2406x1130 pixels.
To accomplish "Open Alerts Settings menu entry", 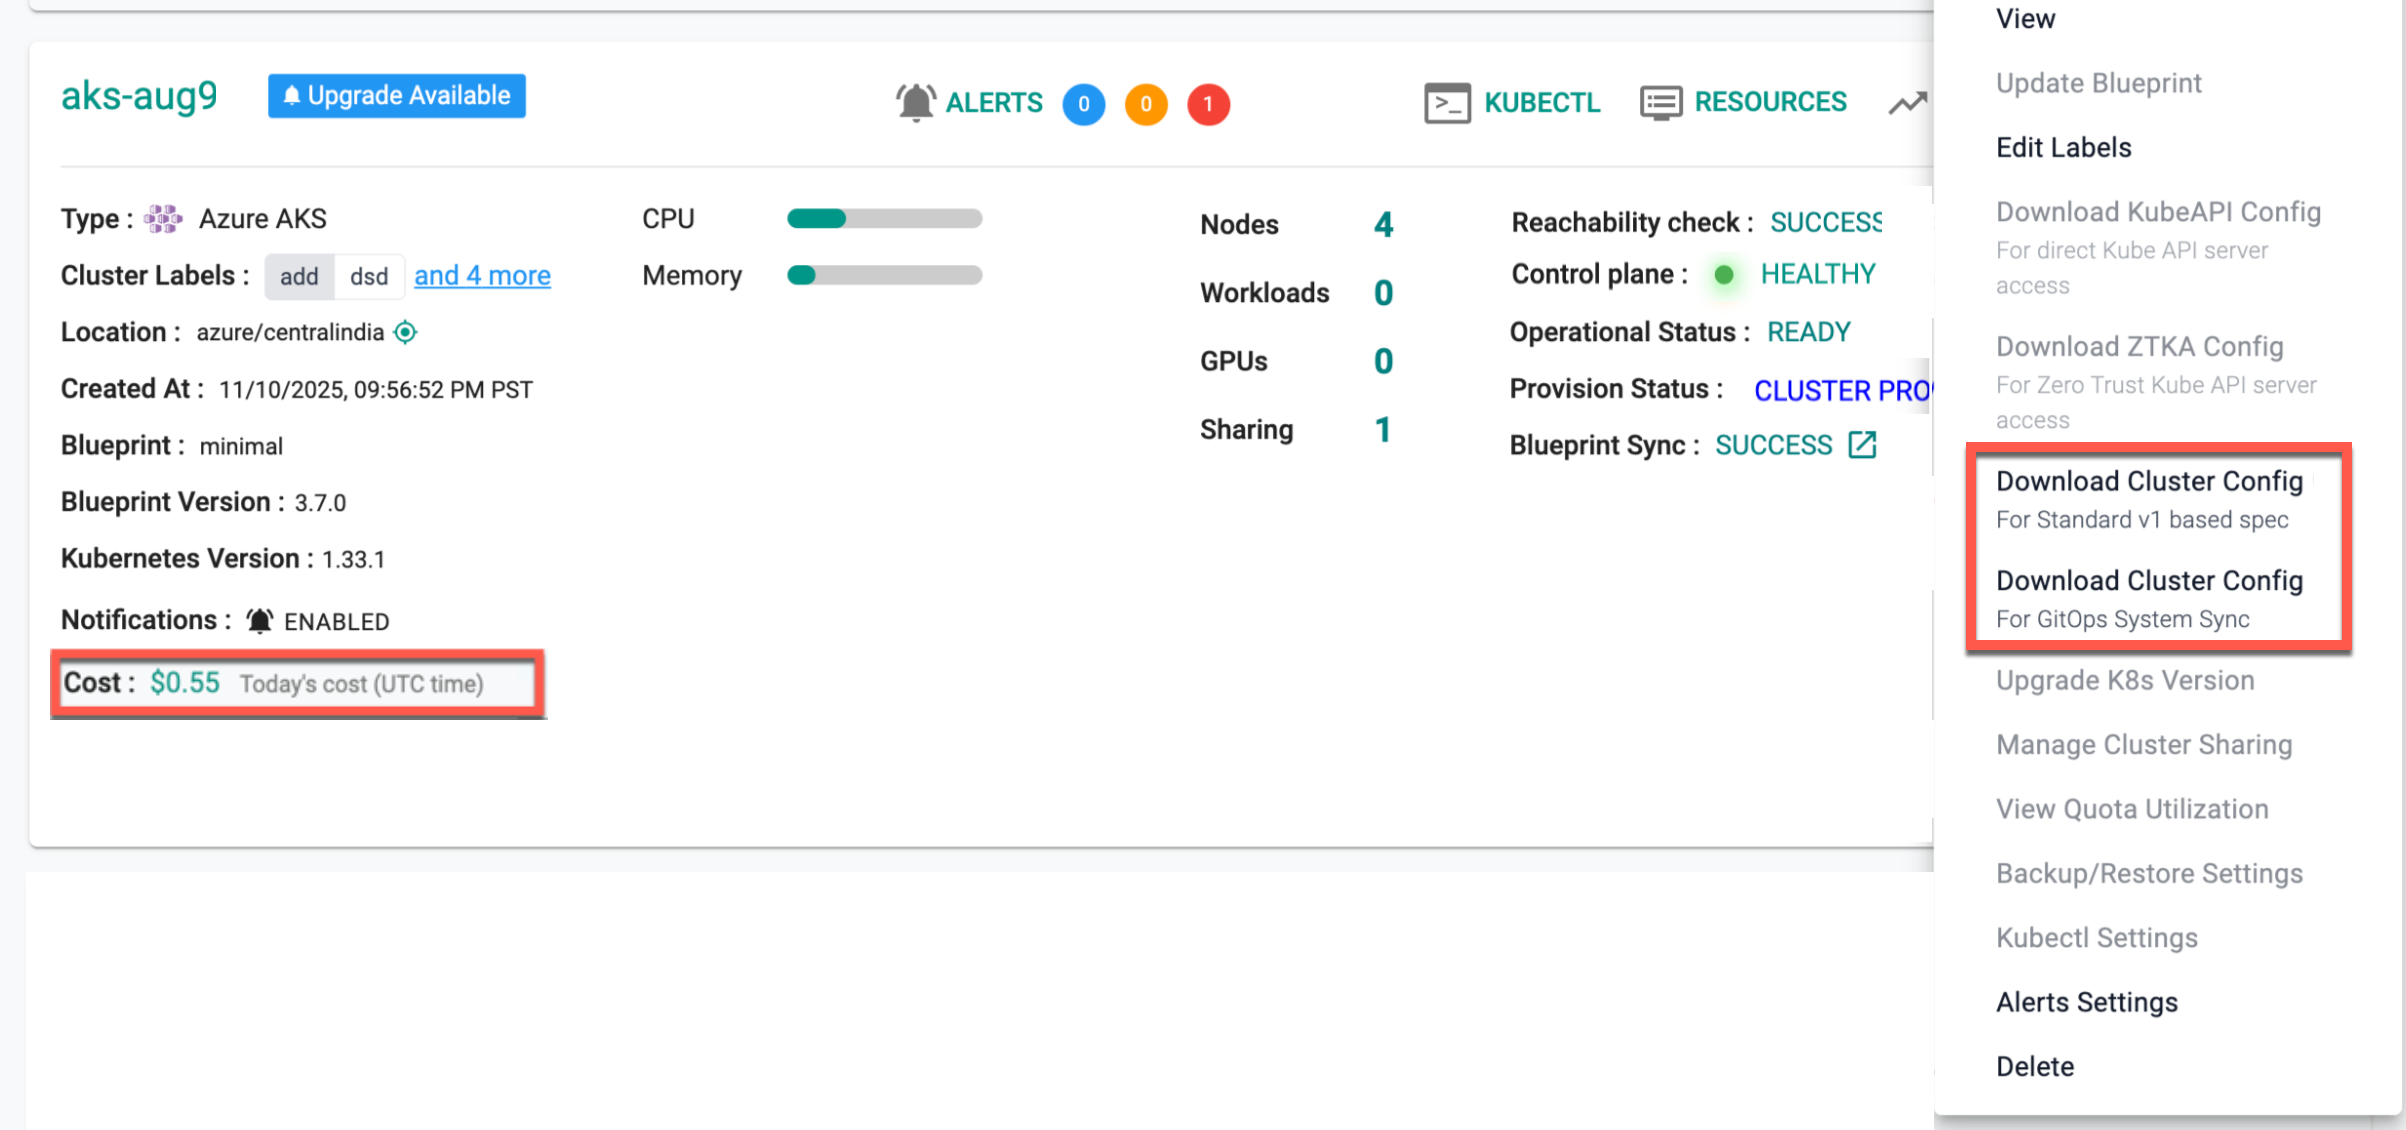I will pyautogui.click(x=2086, y=1002).
